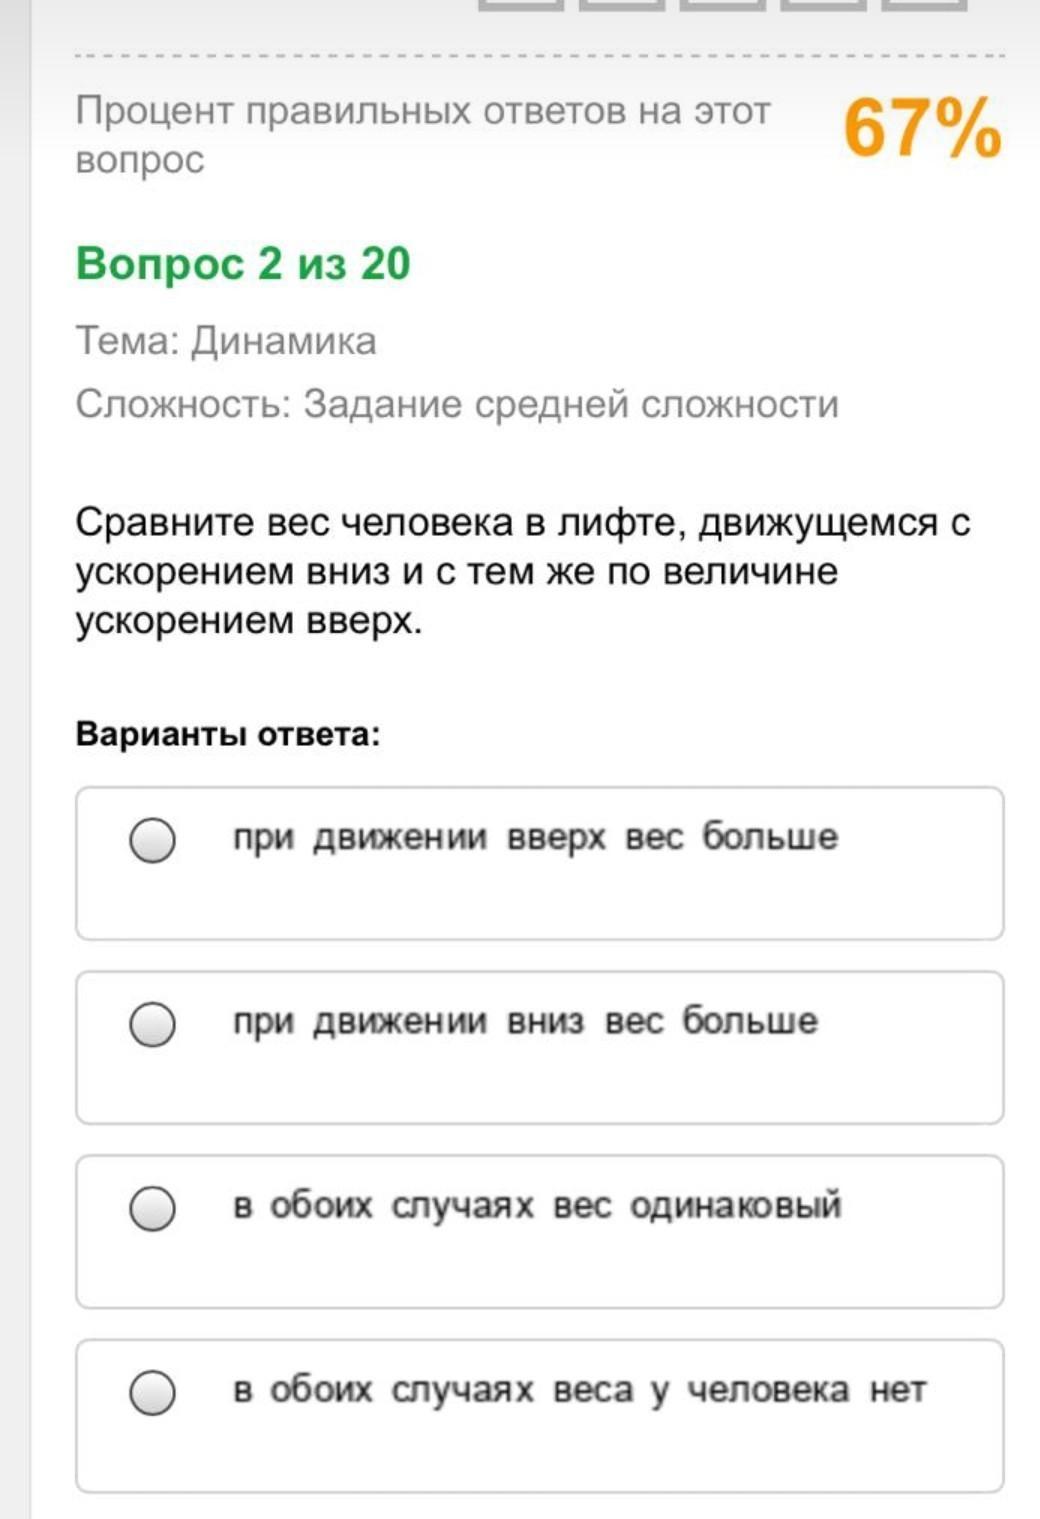The image size is (1040, 1519).
Task: Choose radio for 'в обоих случаях вес одинаковый'
Action: coord(153,1208)
